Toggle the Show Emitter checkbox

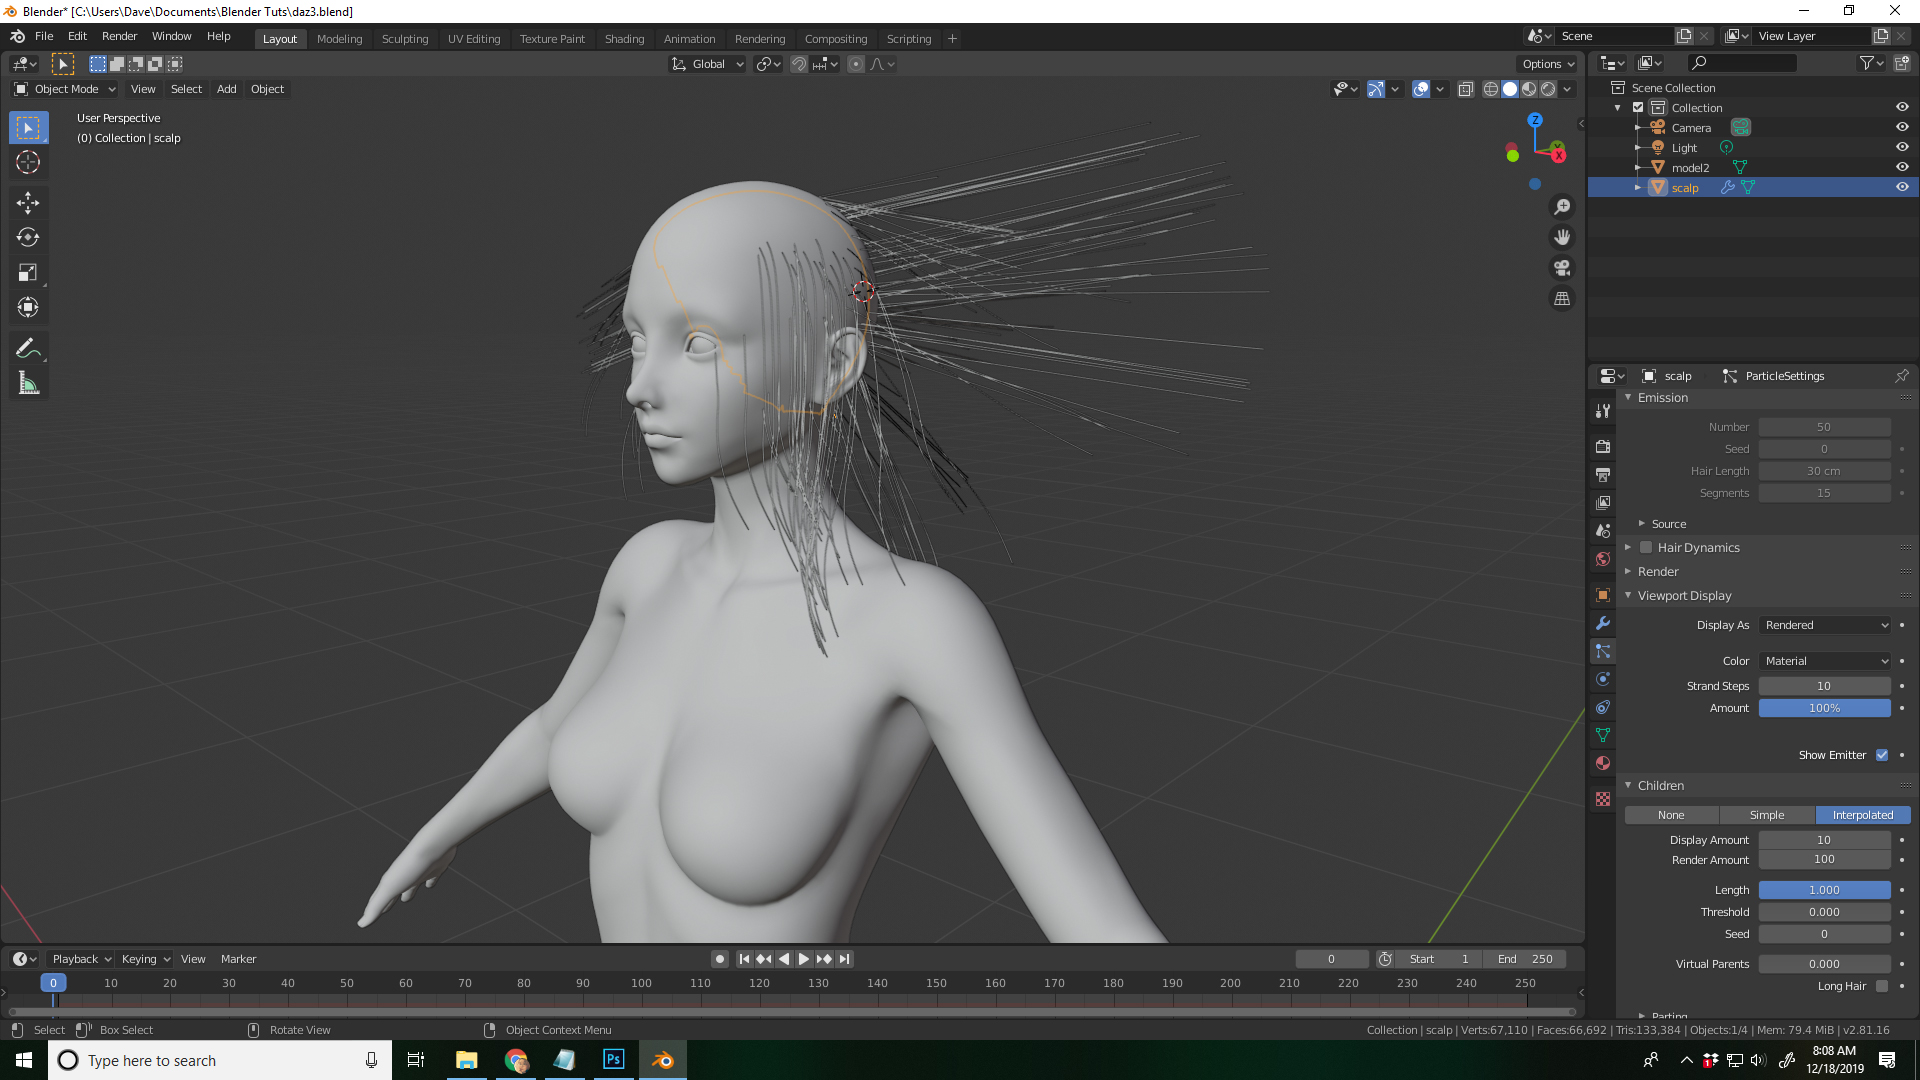click(1882, 755)
